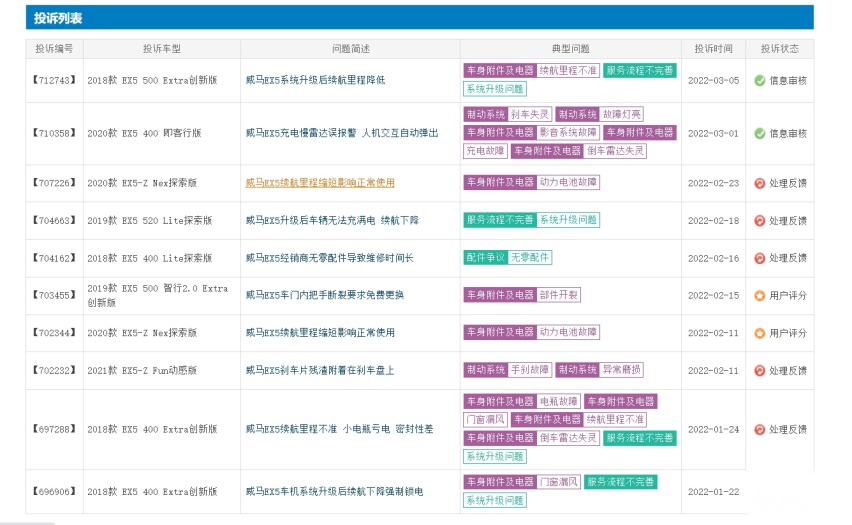Screen dimensions: 852x525
Task: Select the 无零配件 tag
Action: [x=530, y=257]
